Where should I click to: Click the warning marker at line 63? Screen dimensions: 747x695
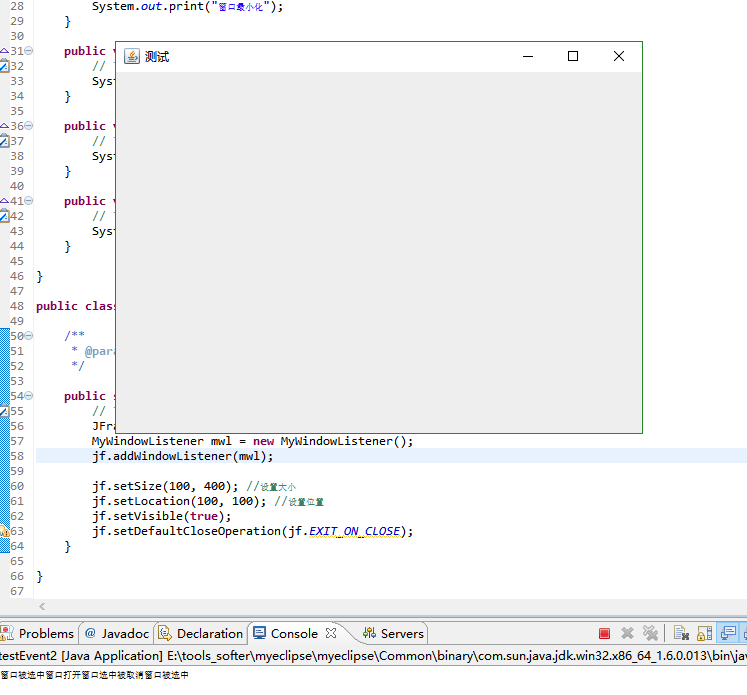(4, 531)
